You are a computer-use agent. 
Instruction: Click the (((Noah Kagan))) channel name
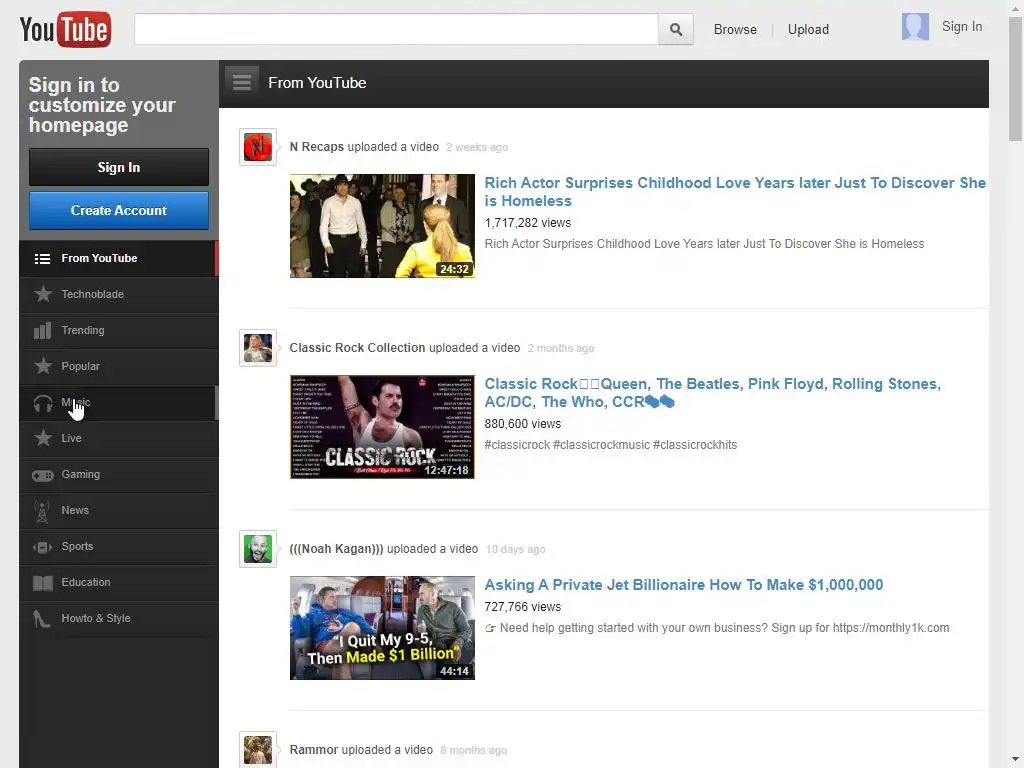(336, 549)
